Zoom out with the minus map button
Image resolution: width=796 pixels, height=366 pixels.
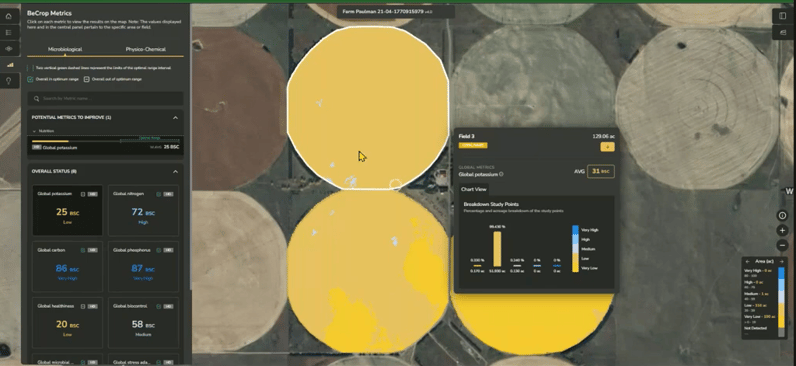click(782, 246)
